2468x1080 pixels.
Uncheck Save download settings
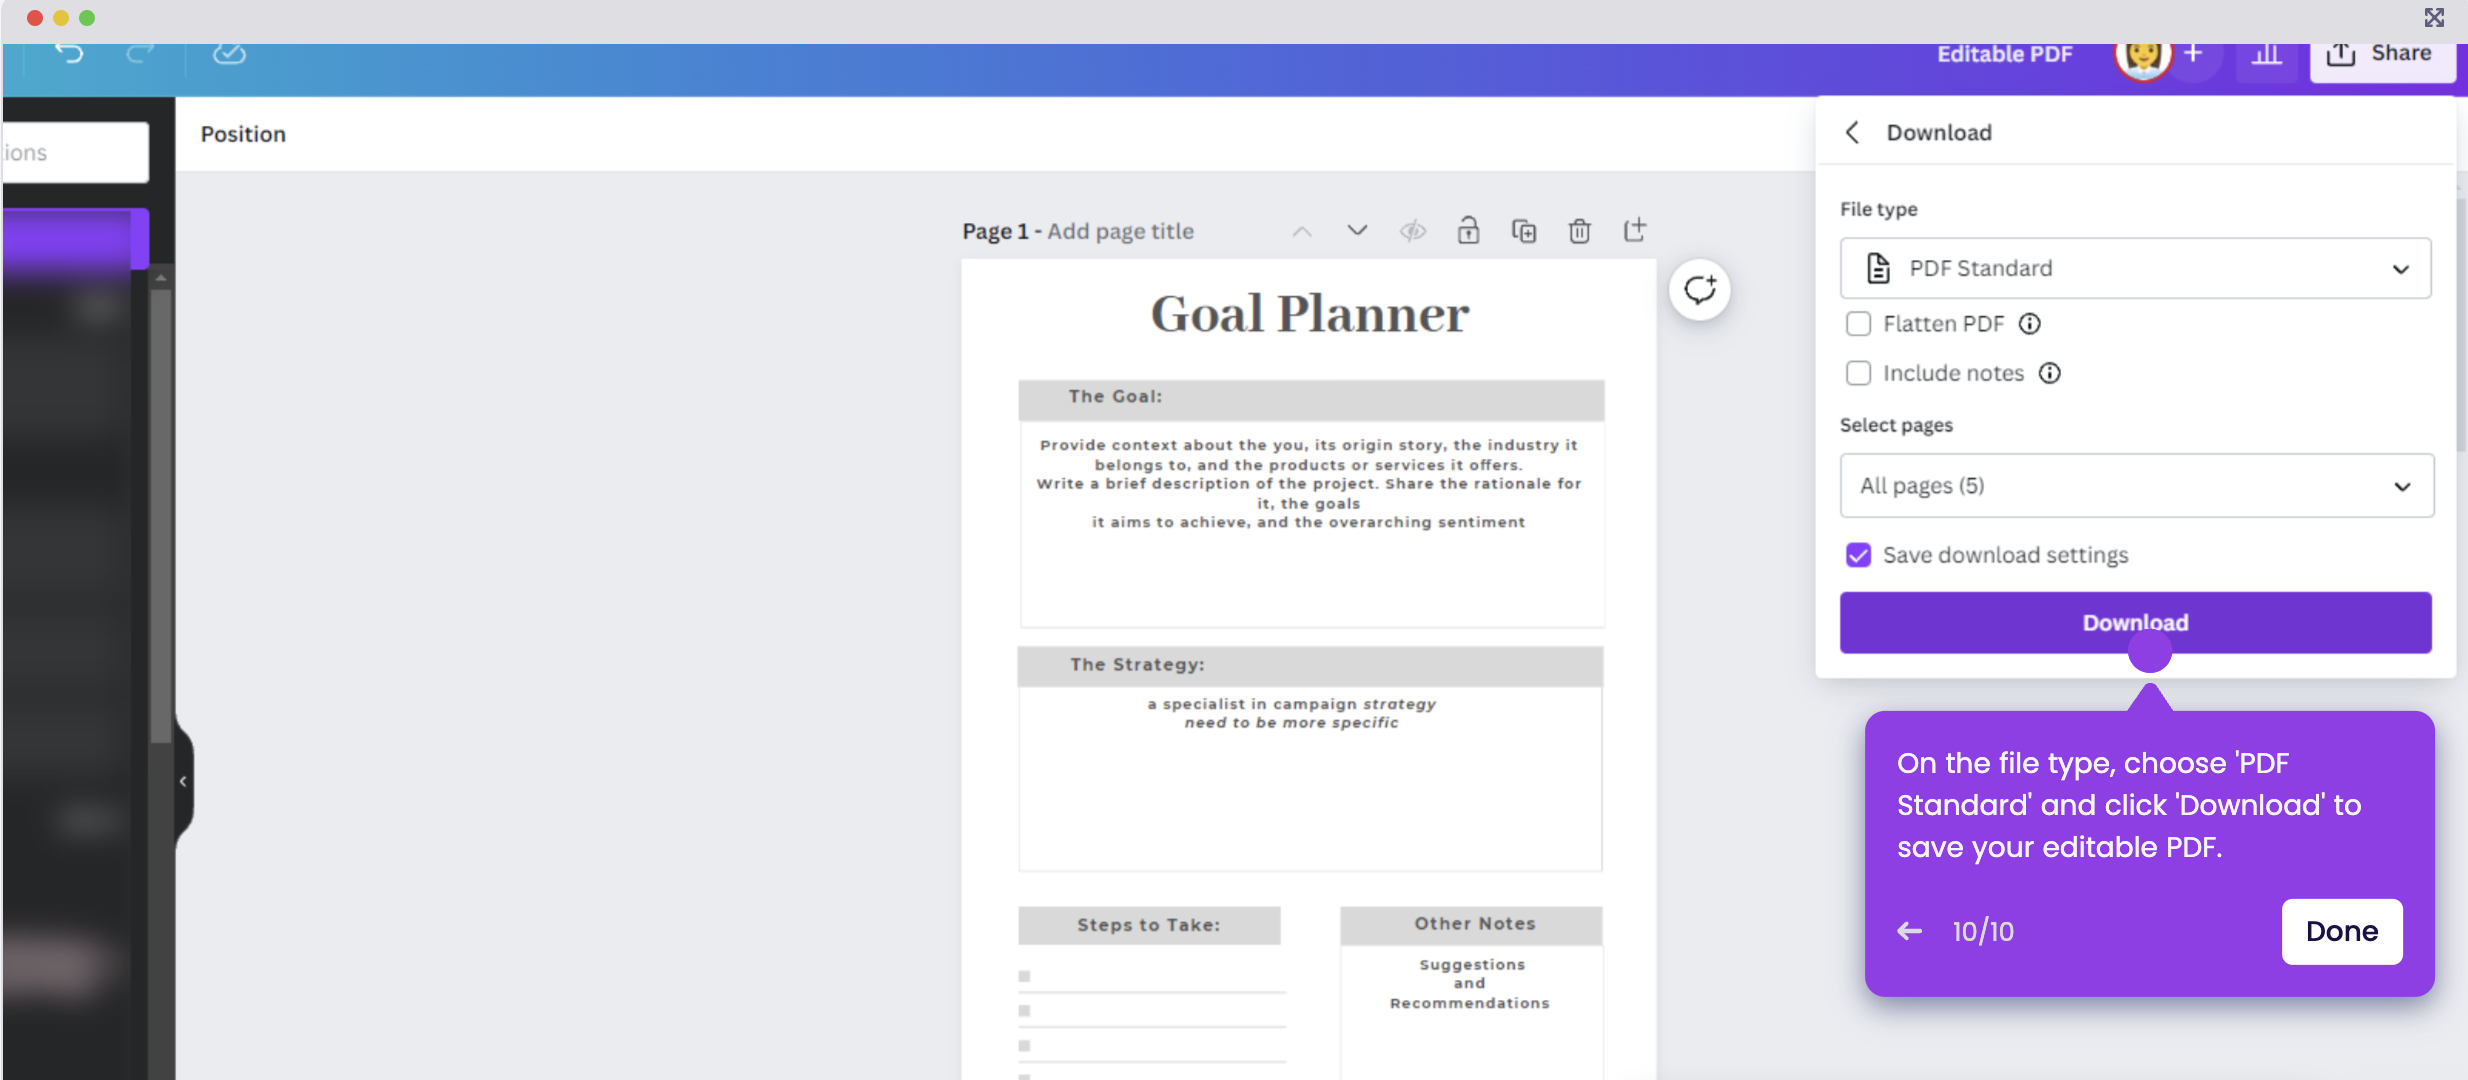pos(1859,554)
